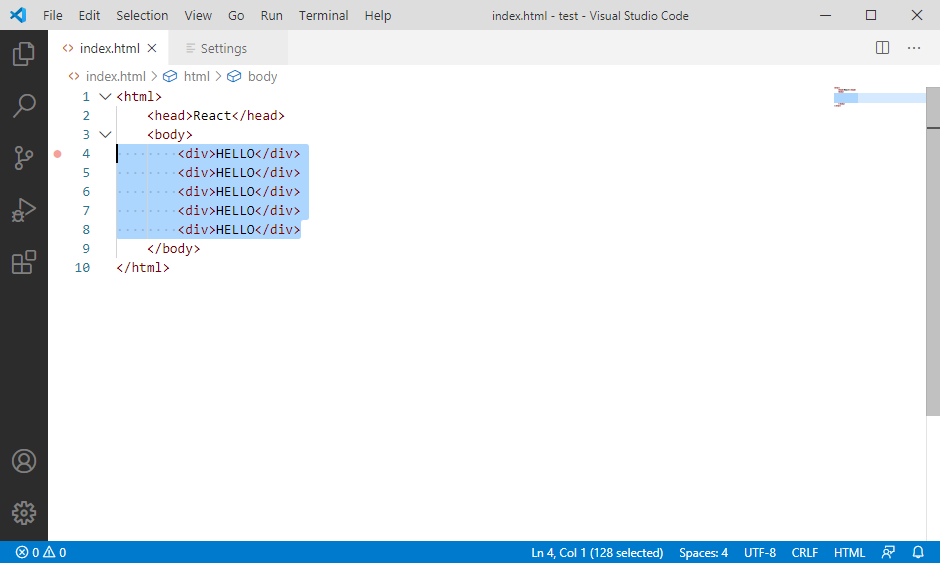Viewport: 940px width, 563px height.
Task: Close the index.html tab
Action: point(152,48)
